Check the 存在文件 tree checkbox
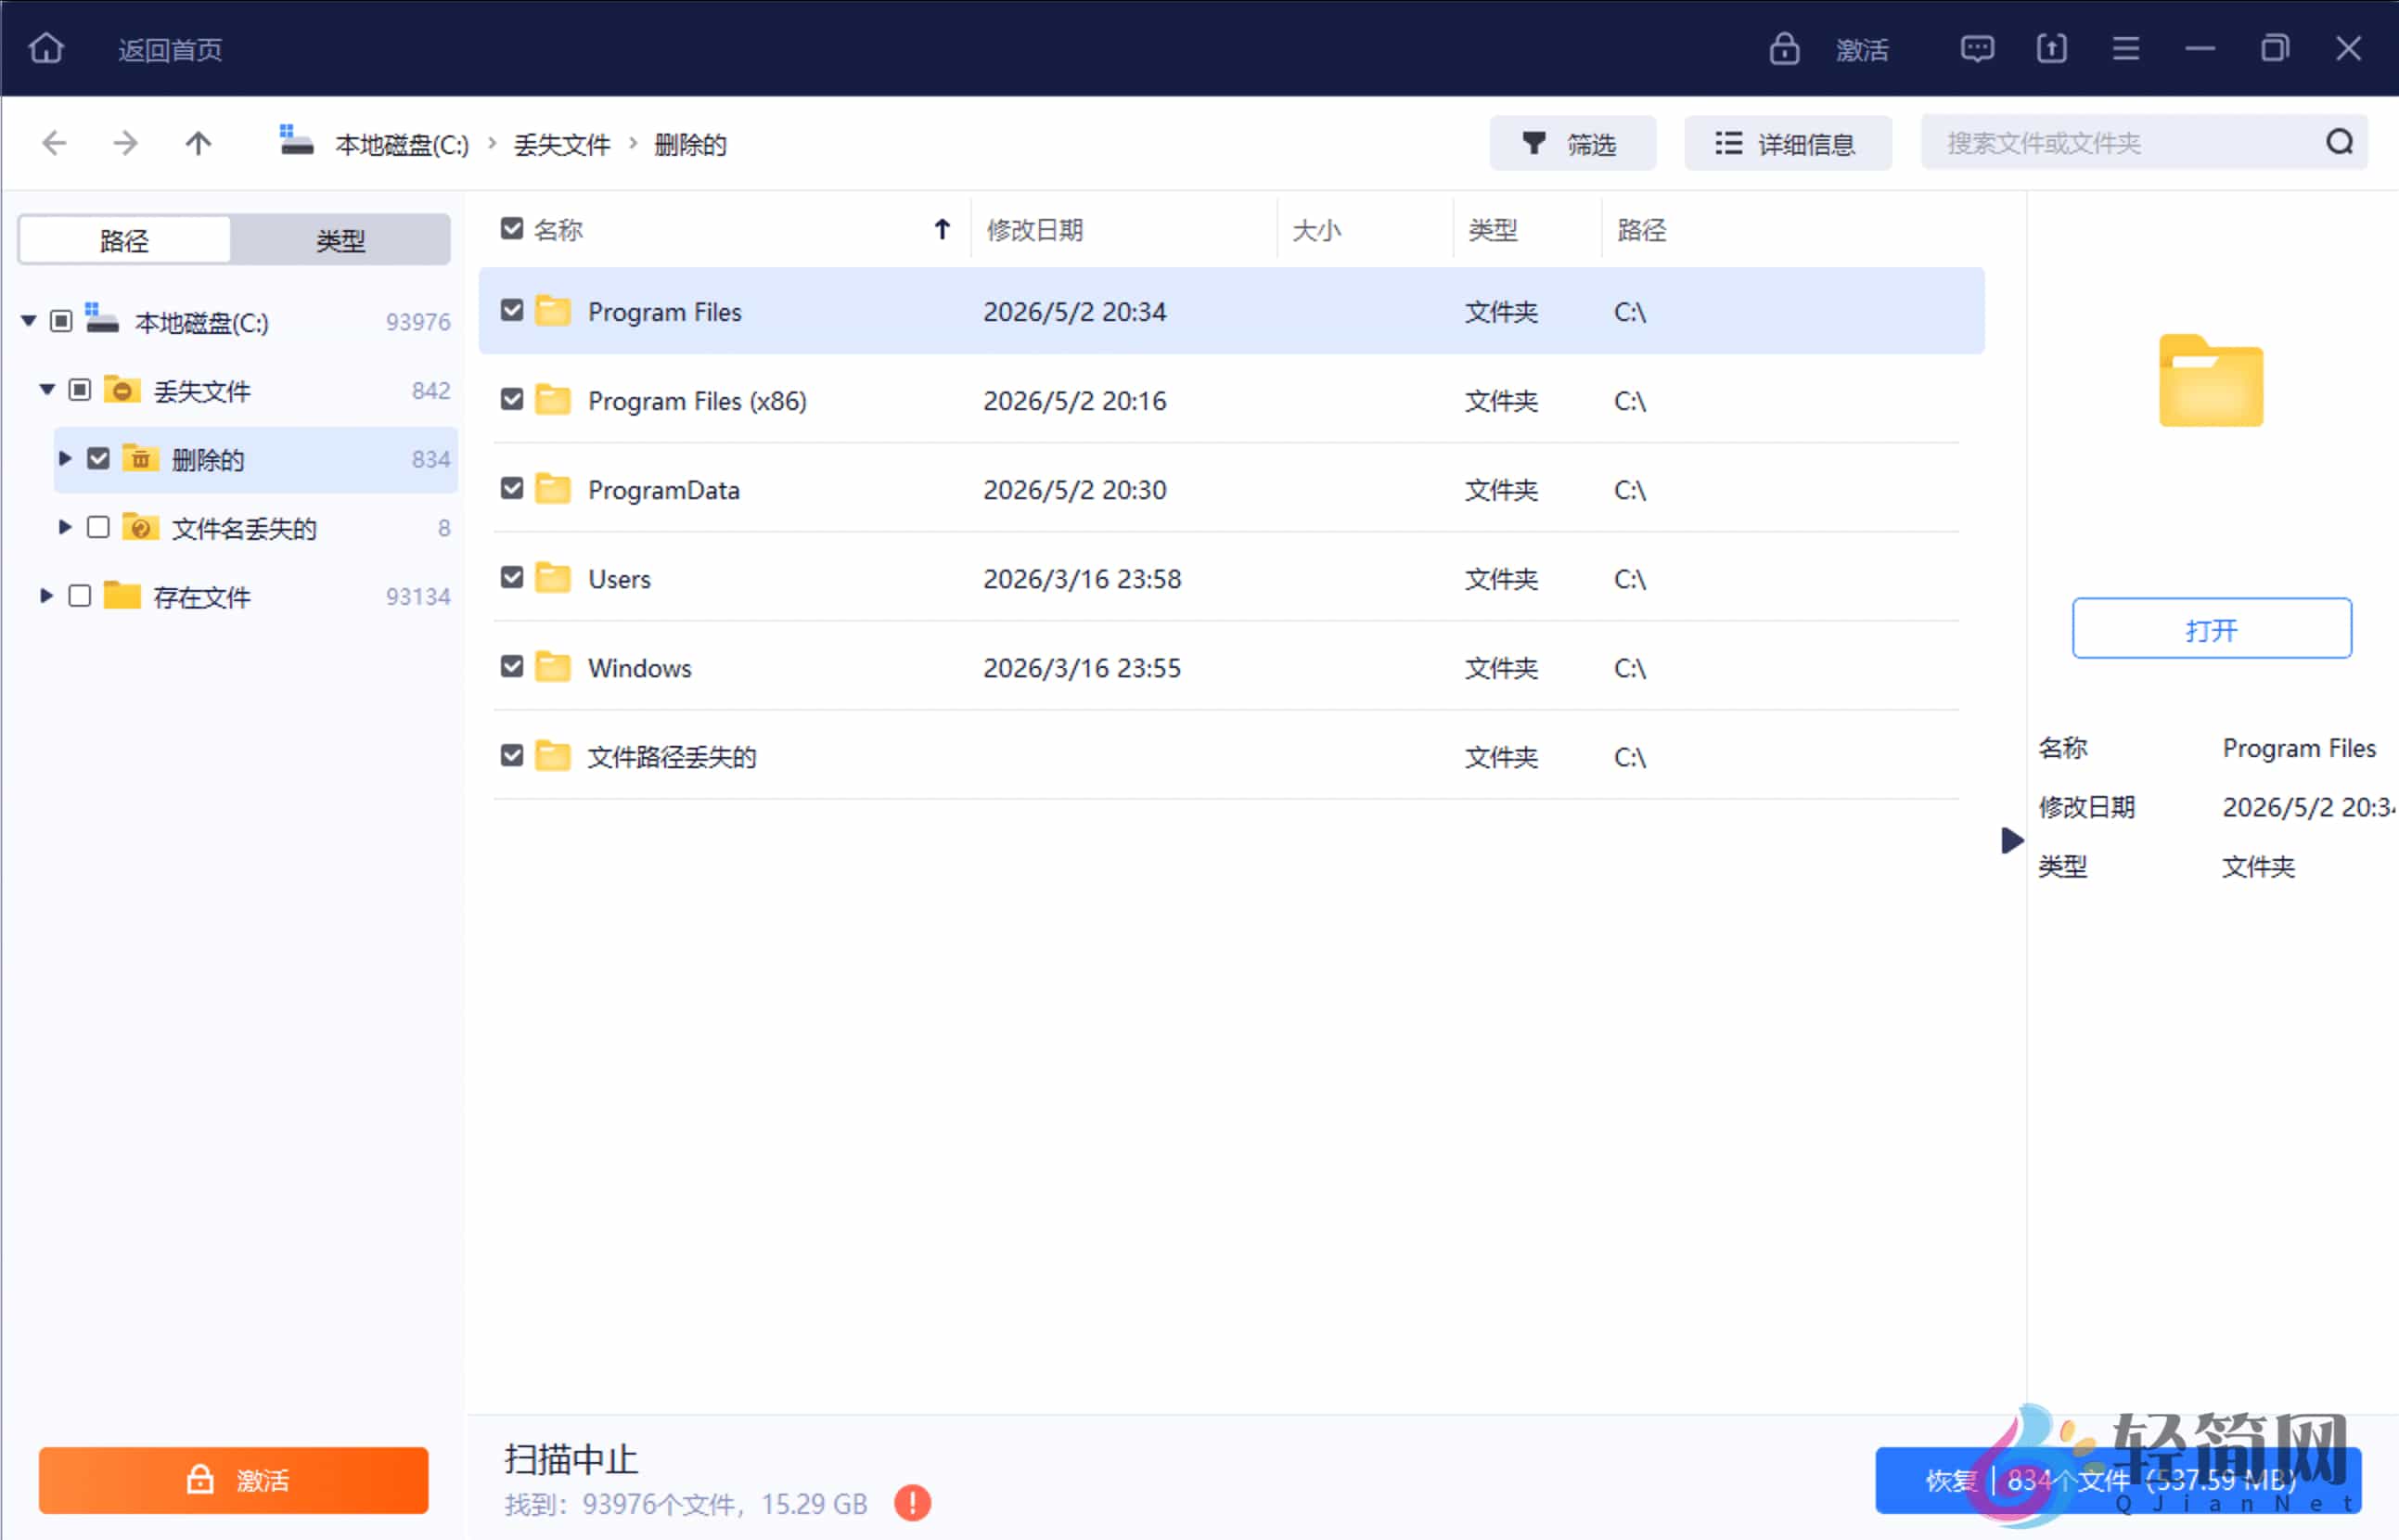Image resolution: width=2399 pixels, height=1540 pixels. coord(80,596)
